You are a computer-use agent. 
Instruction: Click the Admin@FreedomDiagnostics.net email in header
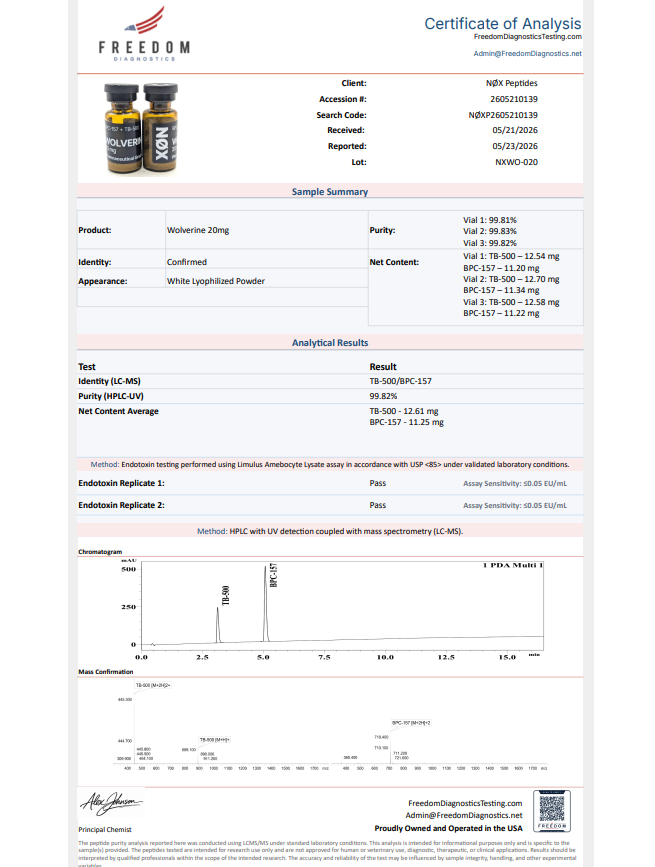[x=527, y=54]
